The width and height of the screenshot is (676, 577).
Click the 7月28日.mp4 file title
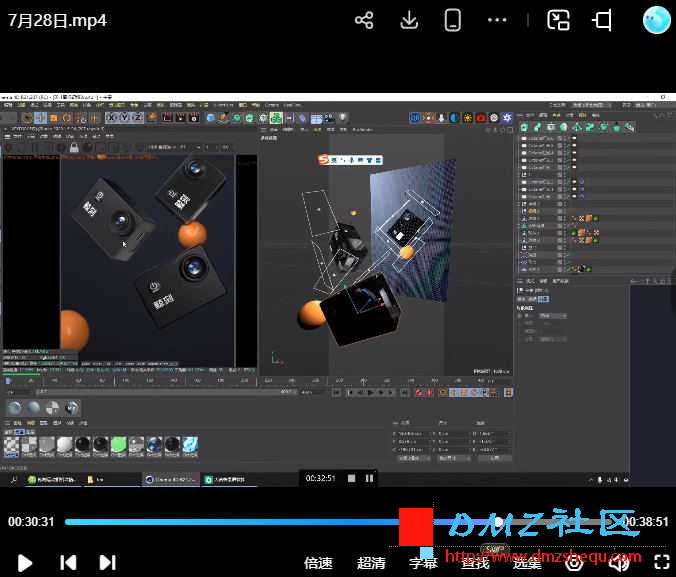tap(57, 20)
